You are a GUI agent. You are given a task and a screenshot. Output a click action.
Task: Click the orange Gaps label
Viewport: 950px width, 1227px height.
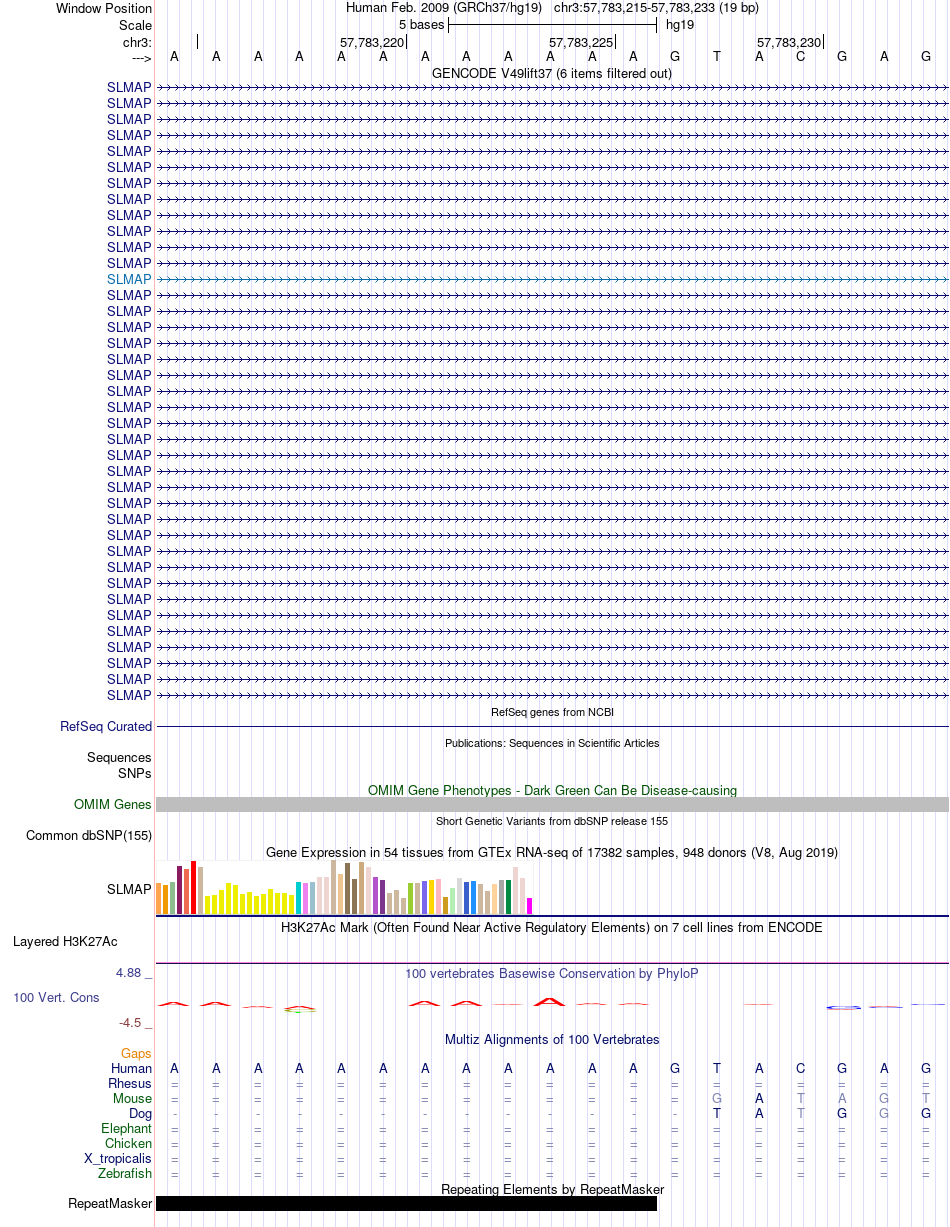tap(136, 1053)
